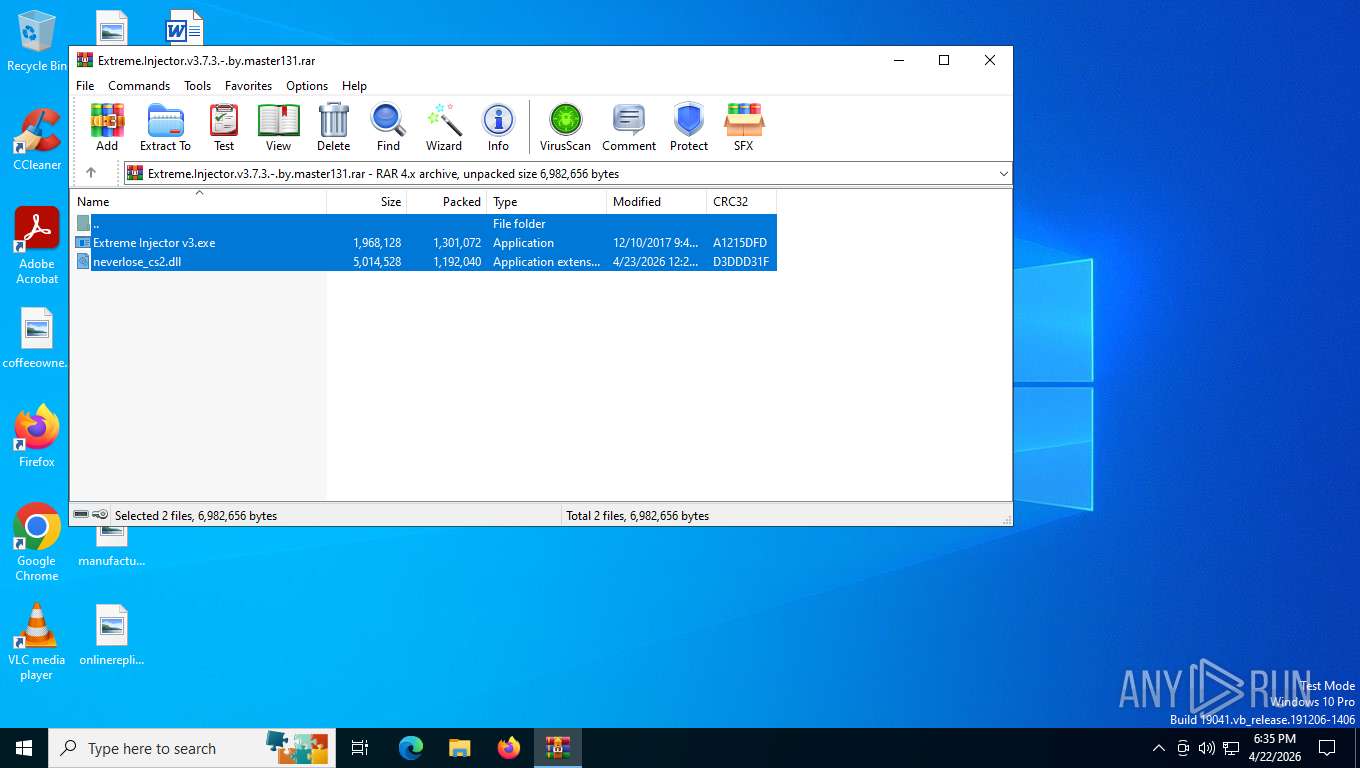Open the Comment tool
Screen dimensions: 1360x768
click(x=629, y=127)
